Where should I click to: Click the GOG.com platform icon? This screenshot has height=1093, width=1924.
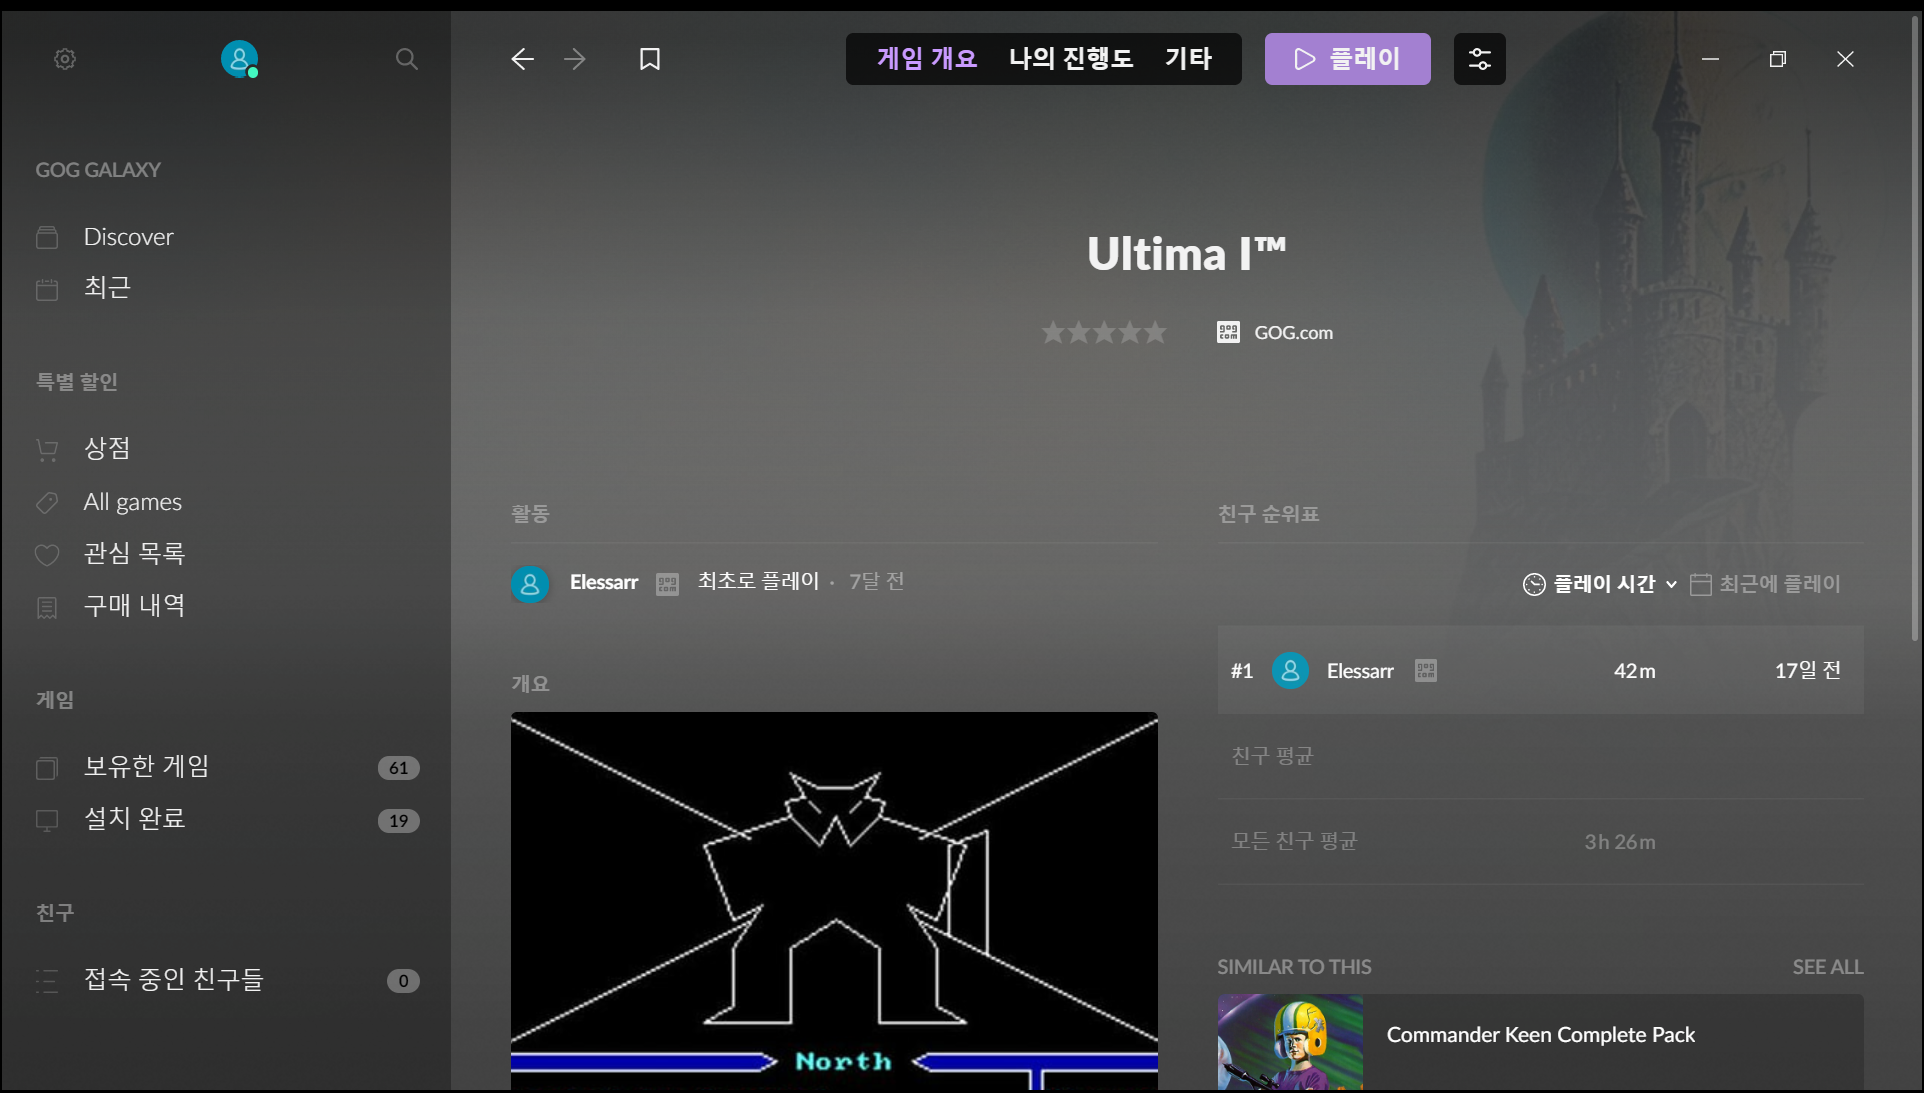(x=1228, y=332)
